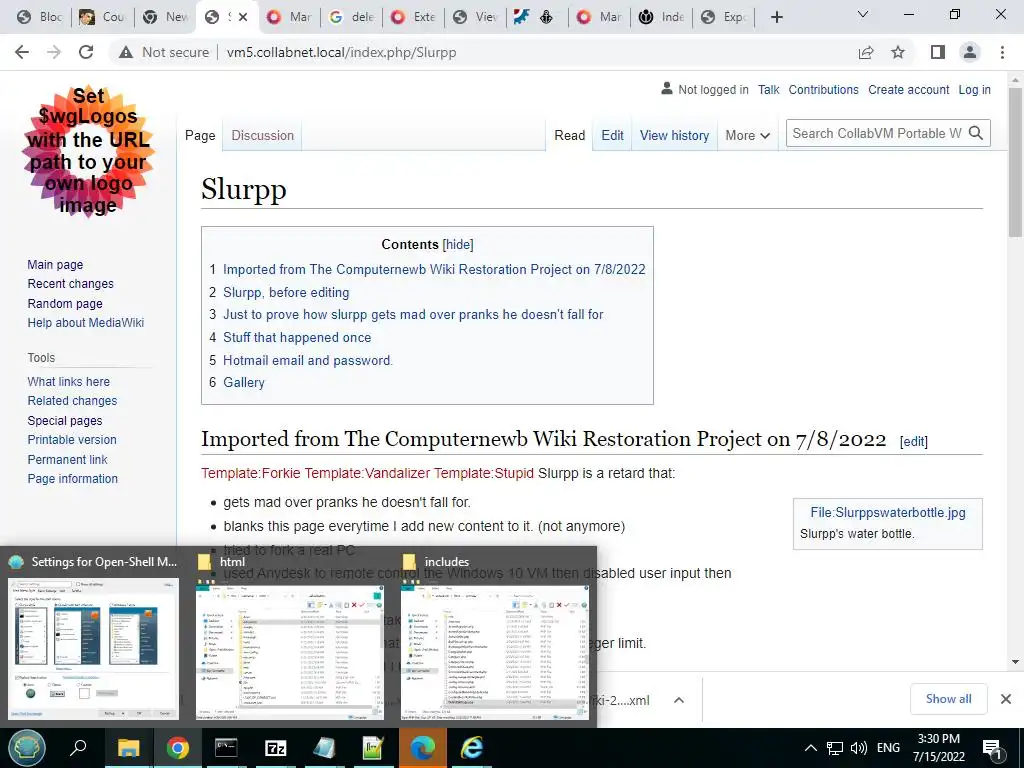Click the Not secure warning icon
1024x768 pixels.
[126, 52]
